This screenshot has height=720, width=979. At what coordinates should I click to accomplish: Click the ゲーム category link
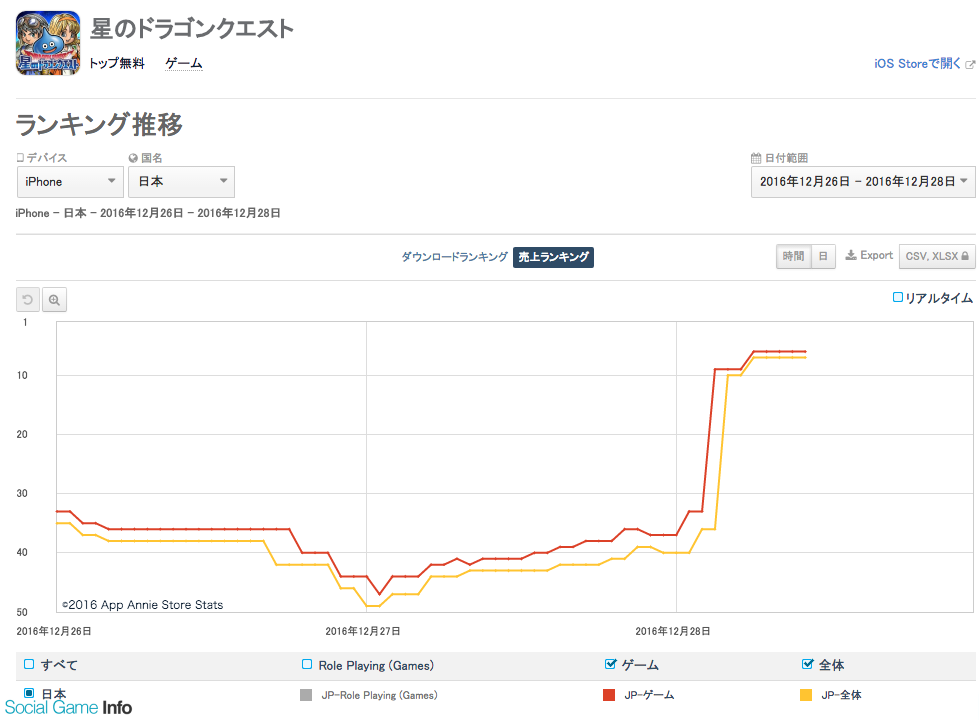pos(184,64)
